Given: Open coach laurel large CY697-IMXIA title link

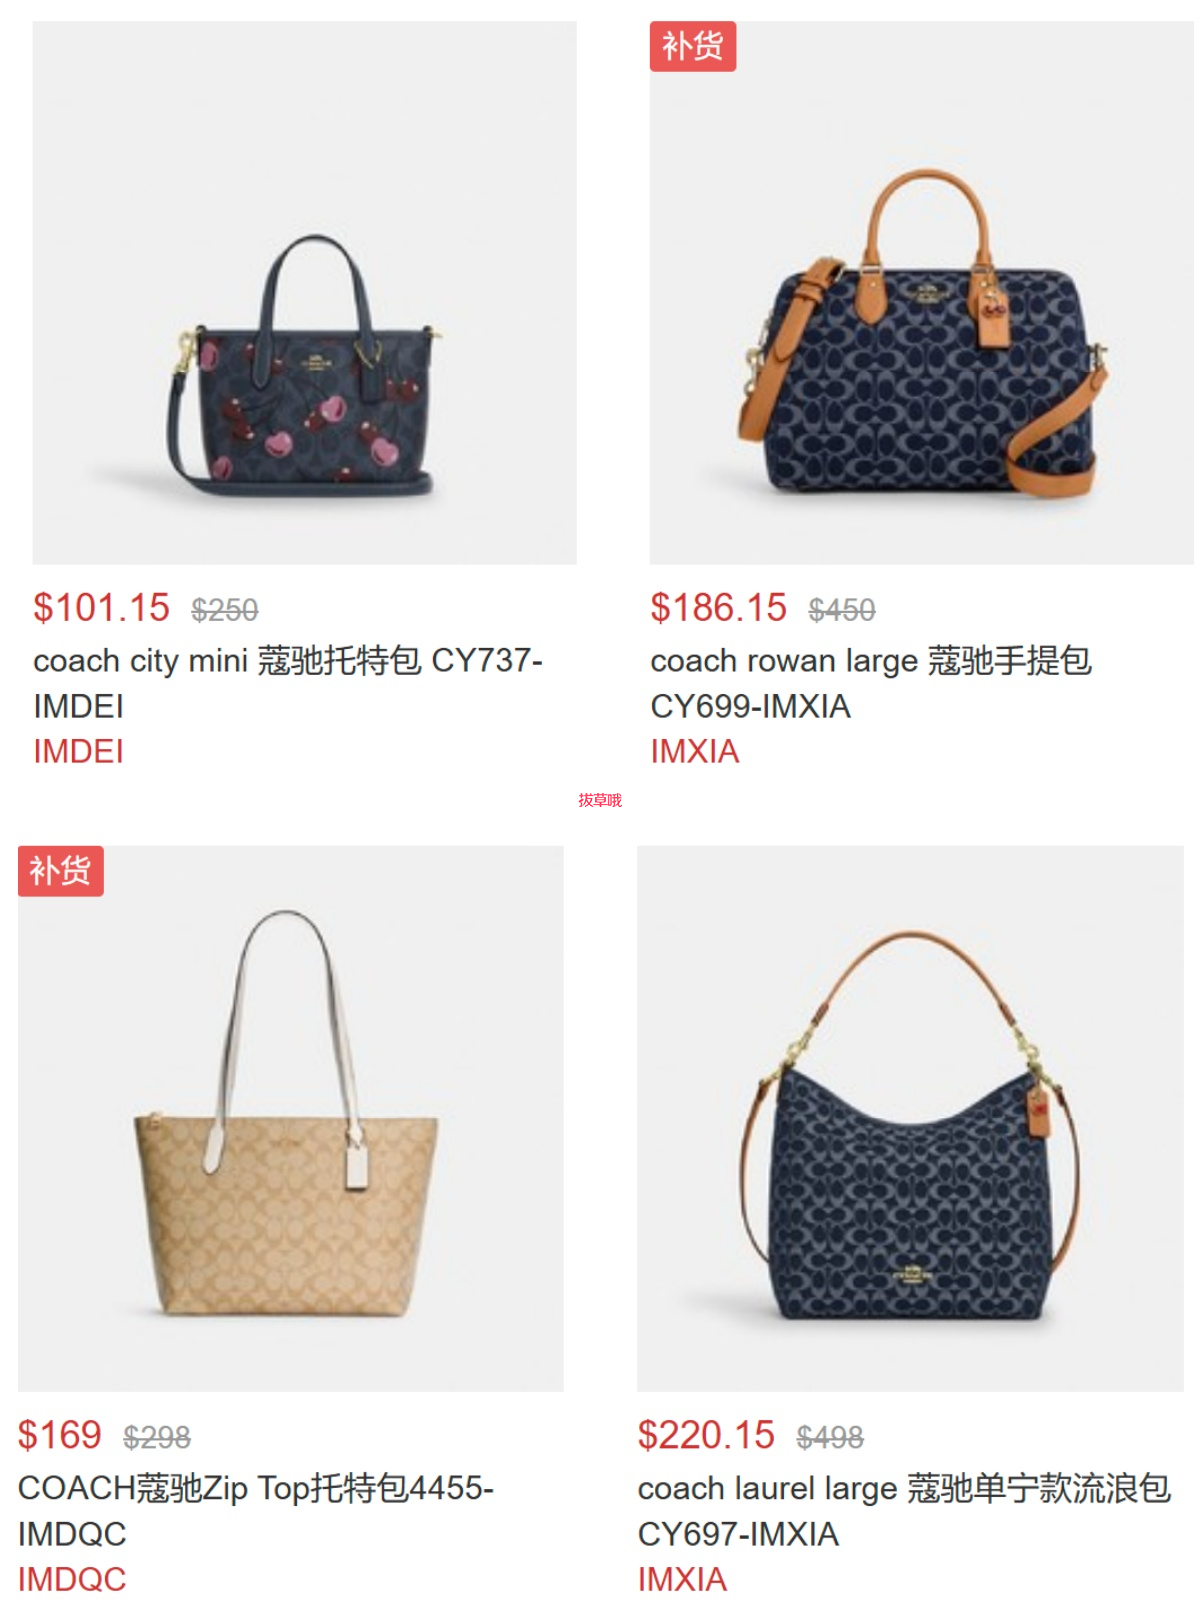Looking at the screenshot, I should click(x=904, y=1510).
